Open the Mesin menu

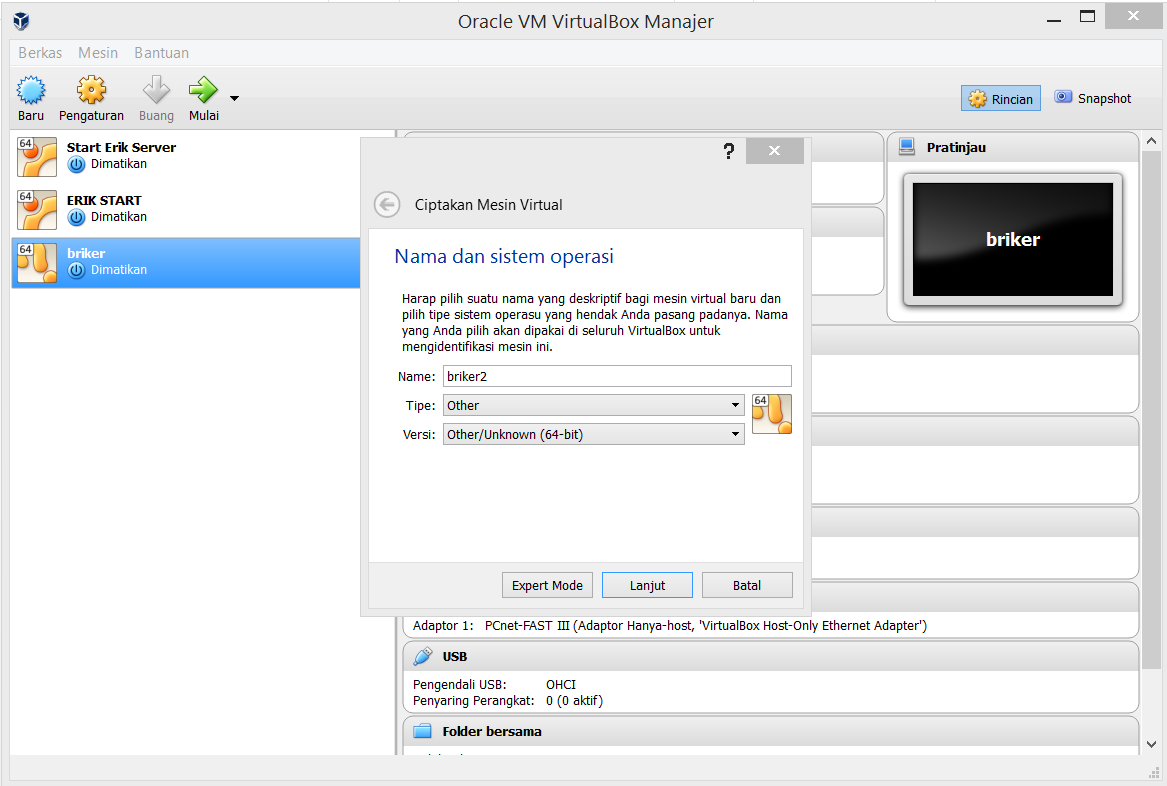tap(98, 53)
